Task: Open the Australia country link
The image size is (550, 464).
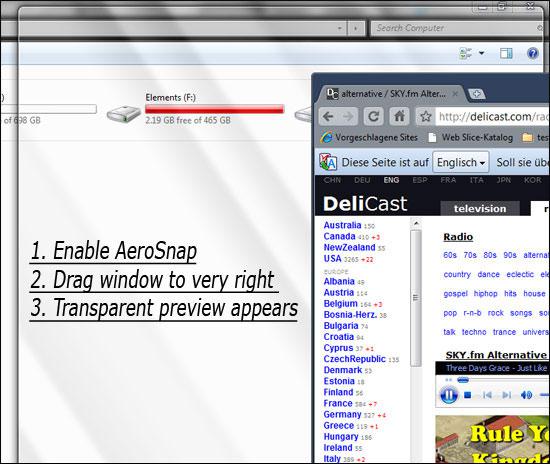Action: pyautogui.click(x=342, y=225)
